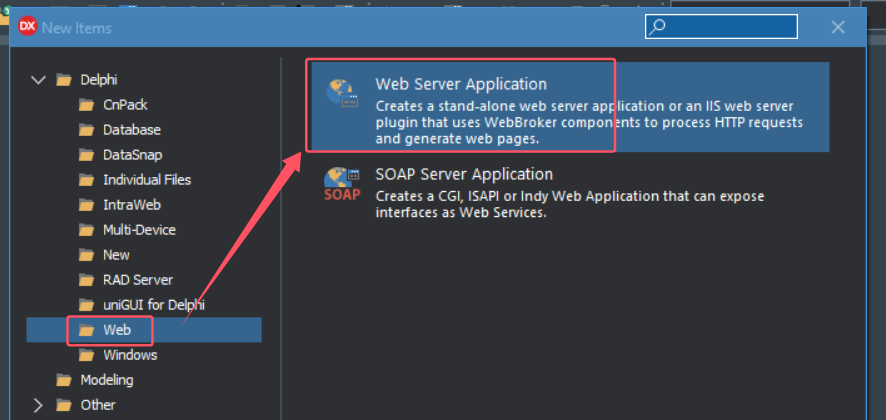Choose the CnPack category label
The height and width of the screenshot is (420, 886).
[125, 105]
